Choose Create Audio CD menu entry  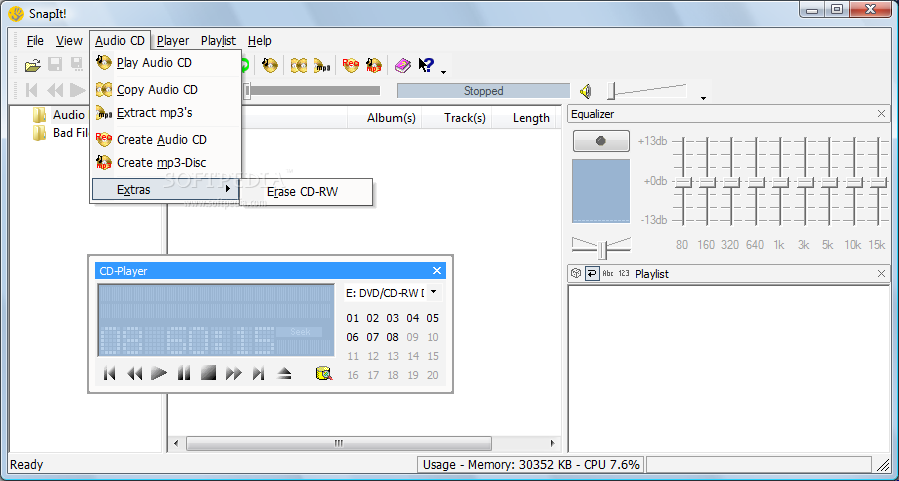pos(165,139)
